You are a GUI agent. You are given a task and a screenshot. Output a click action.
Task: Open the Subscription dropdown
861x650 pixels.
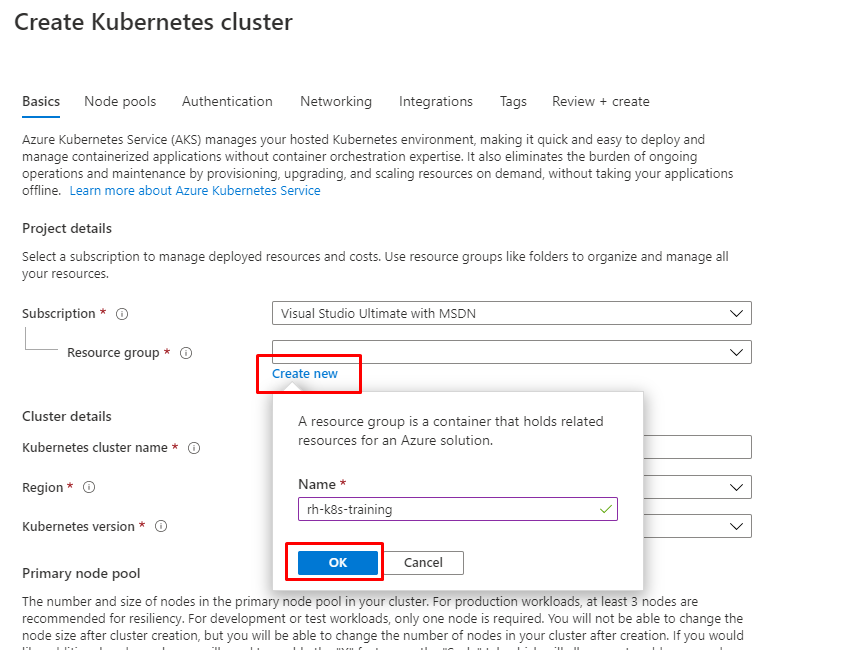click(512, 313)
